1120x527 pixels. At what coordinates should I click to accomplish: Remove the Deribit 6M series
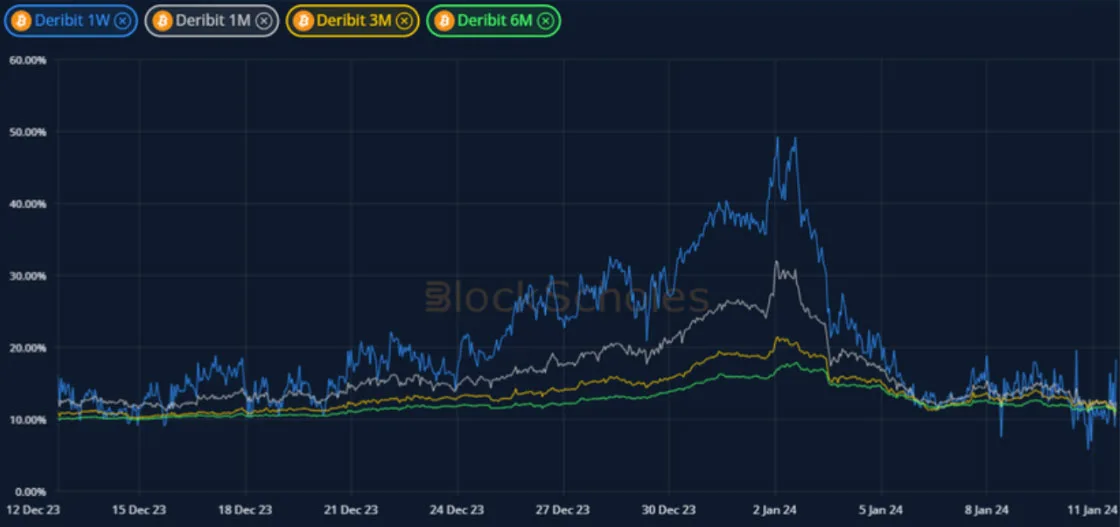(545, 21)
